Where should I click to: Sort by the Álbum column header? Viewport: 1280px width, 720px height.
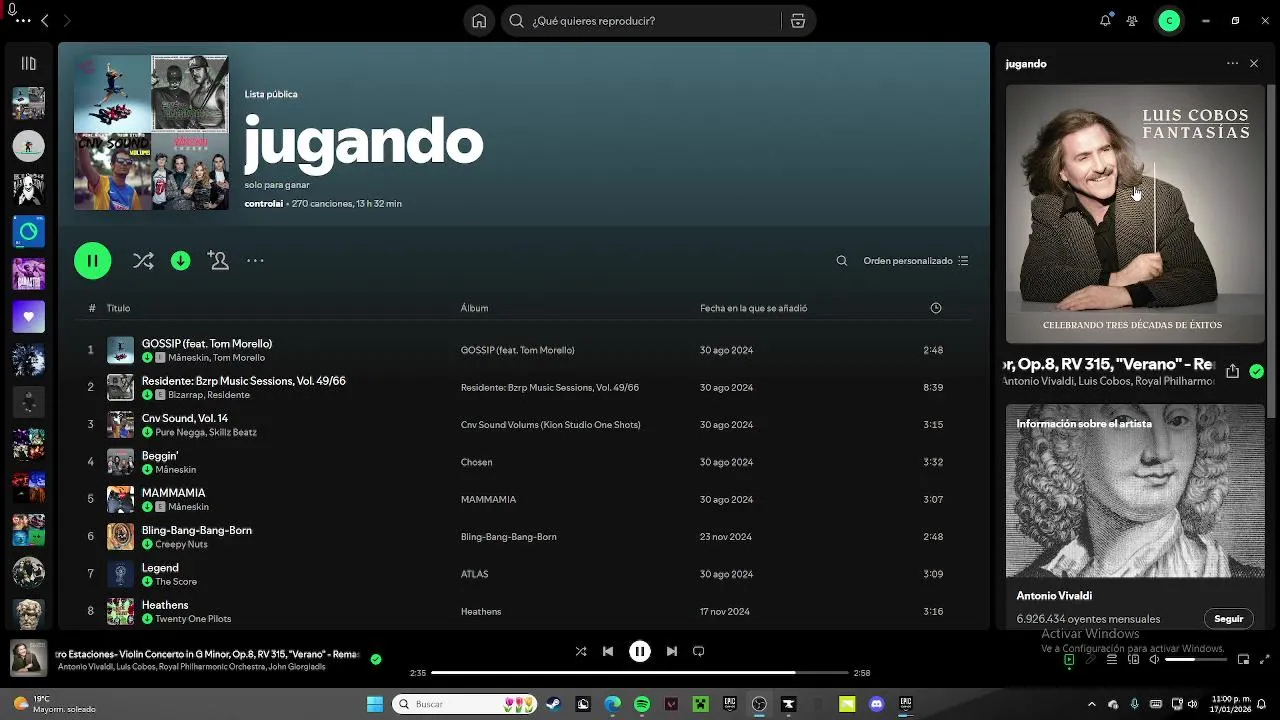point(474,308)
